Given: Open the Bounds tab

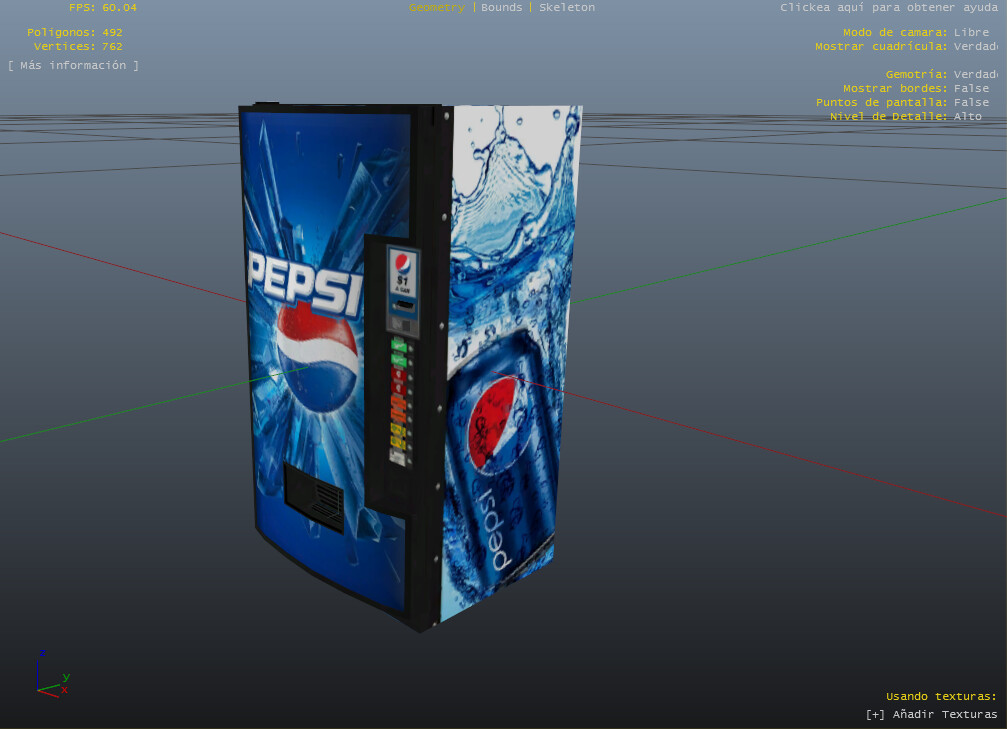Looking at the screenshot, I should (x=501, y=8).
